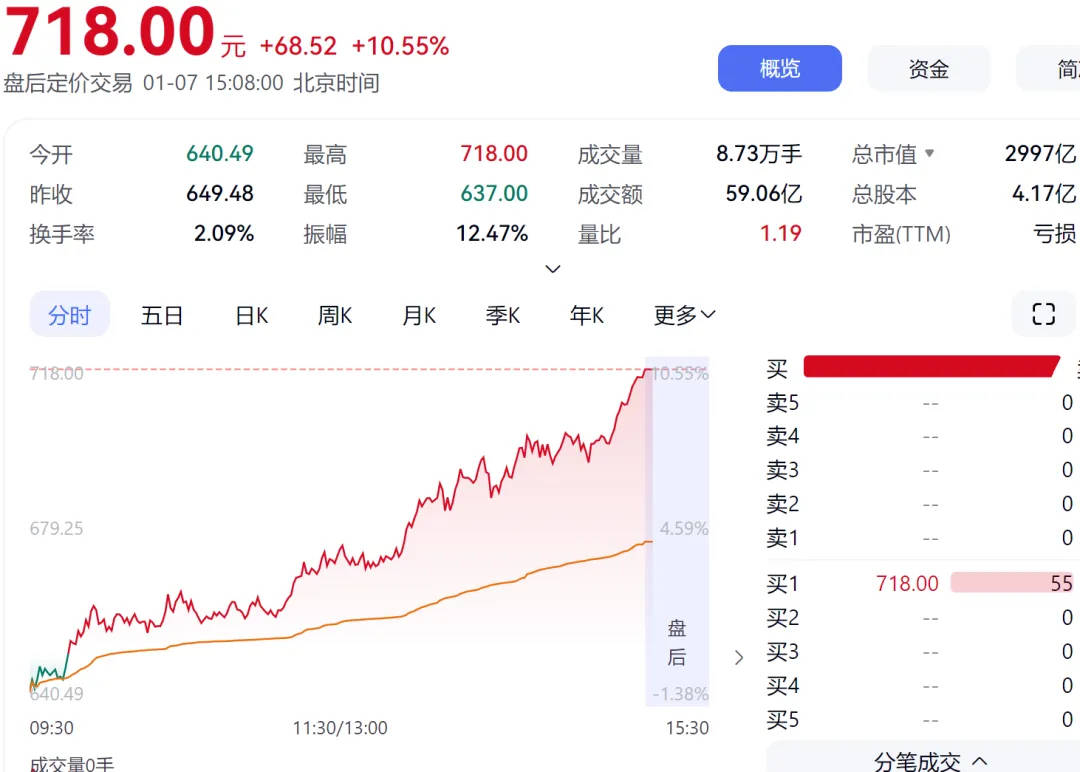The height and width of the screenshot is (772, 1080).
Task: Click the fullscreen chart expand icon
Action: (x=1043, y=314)
